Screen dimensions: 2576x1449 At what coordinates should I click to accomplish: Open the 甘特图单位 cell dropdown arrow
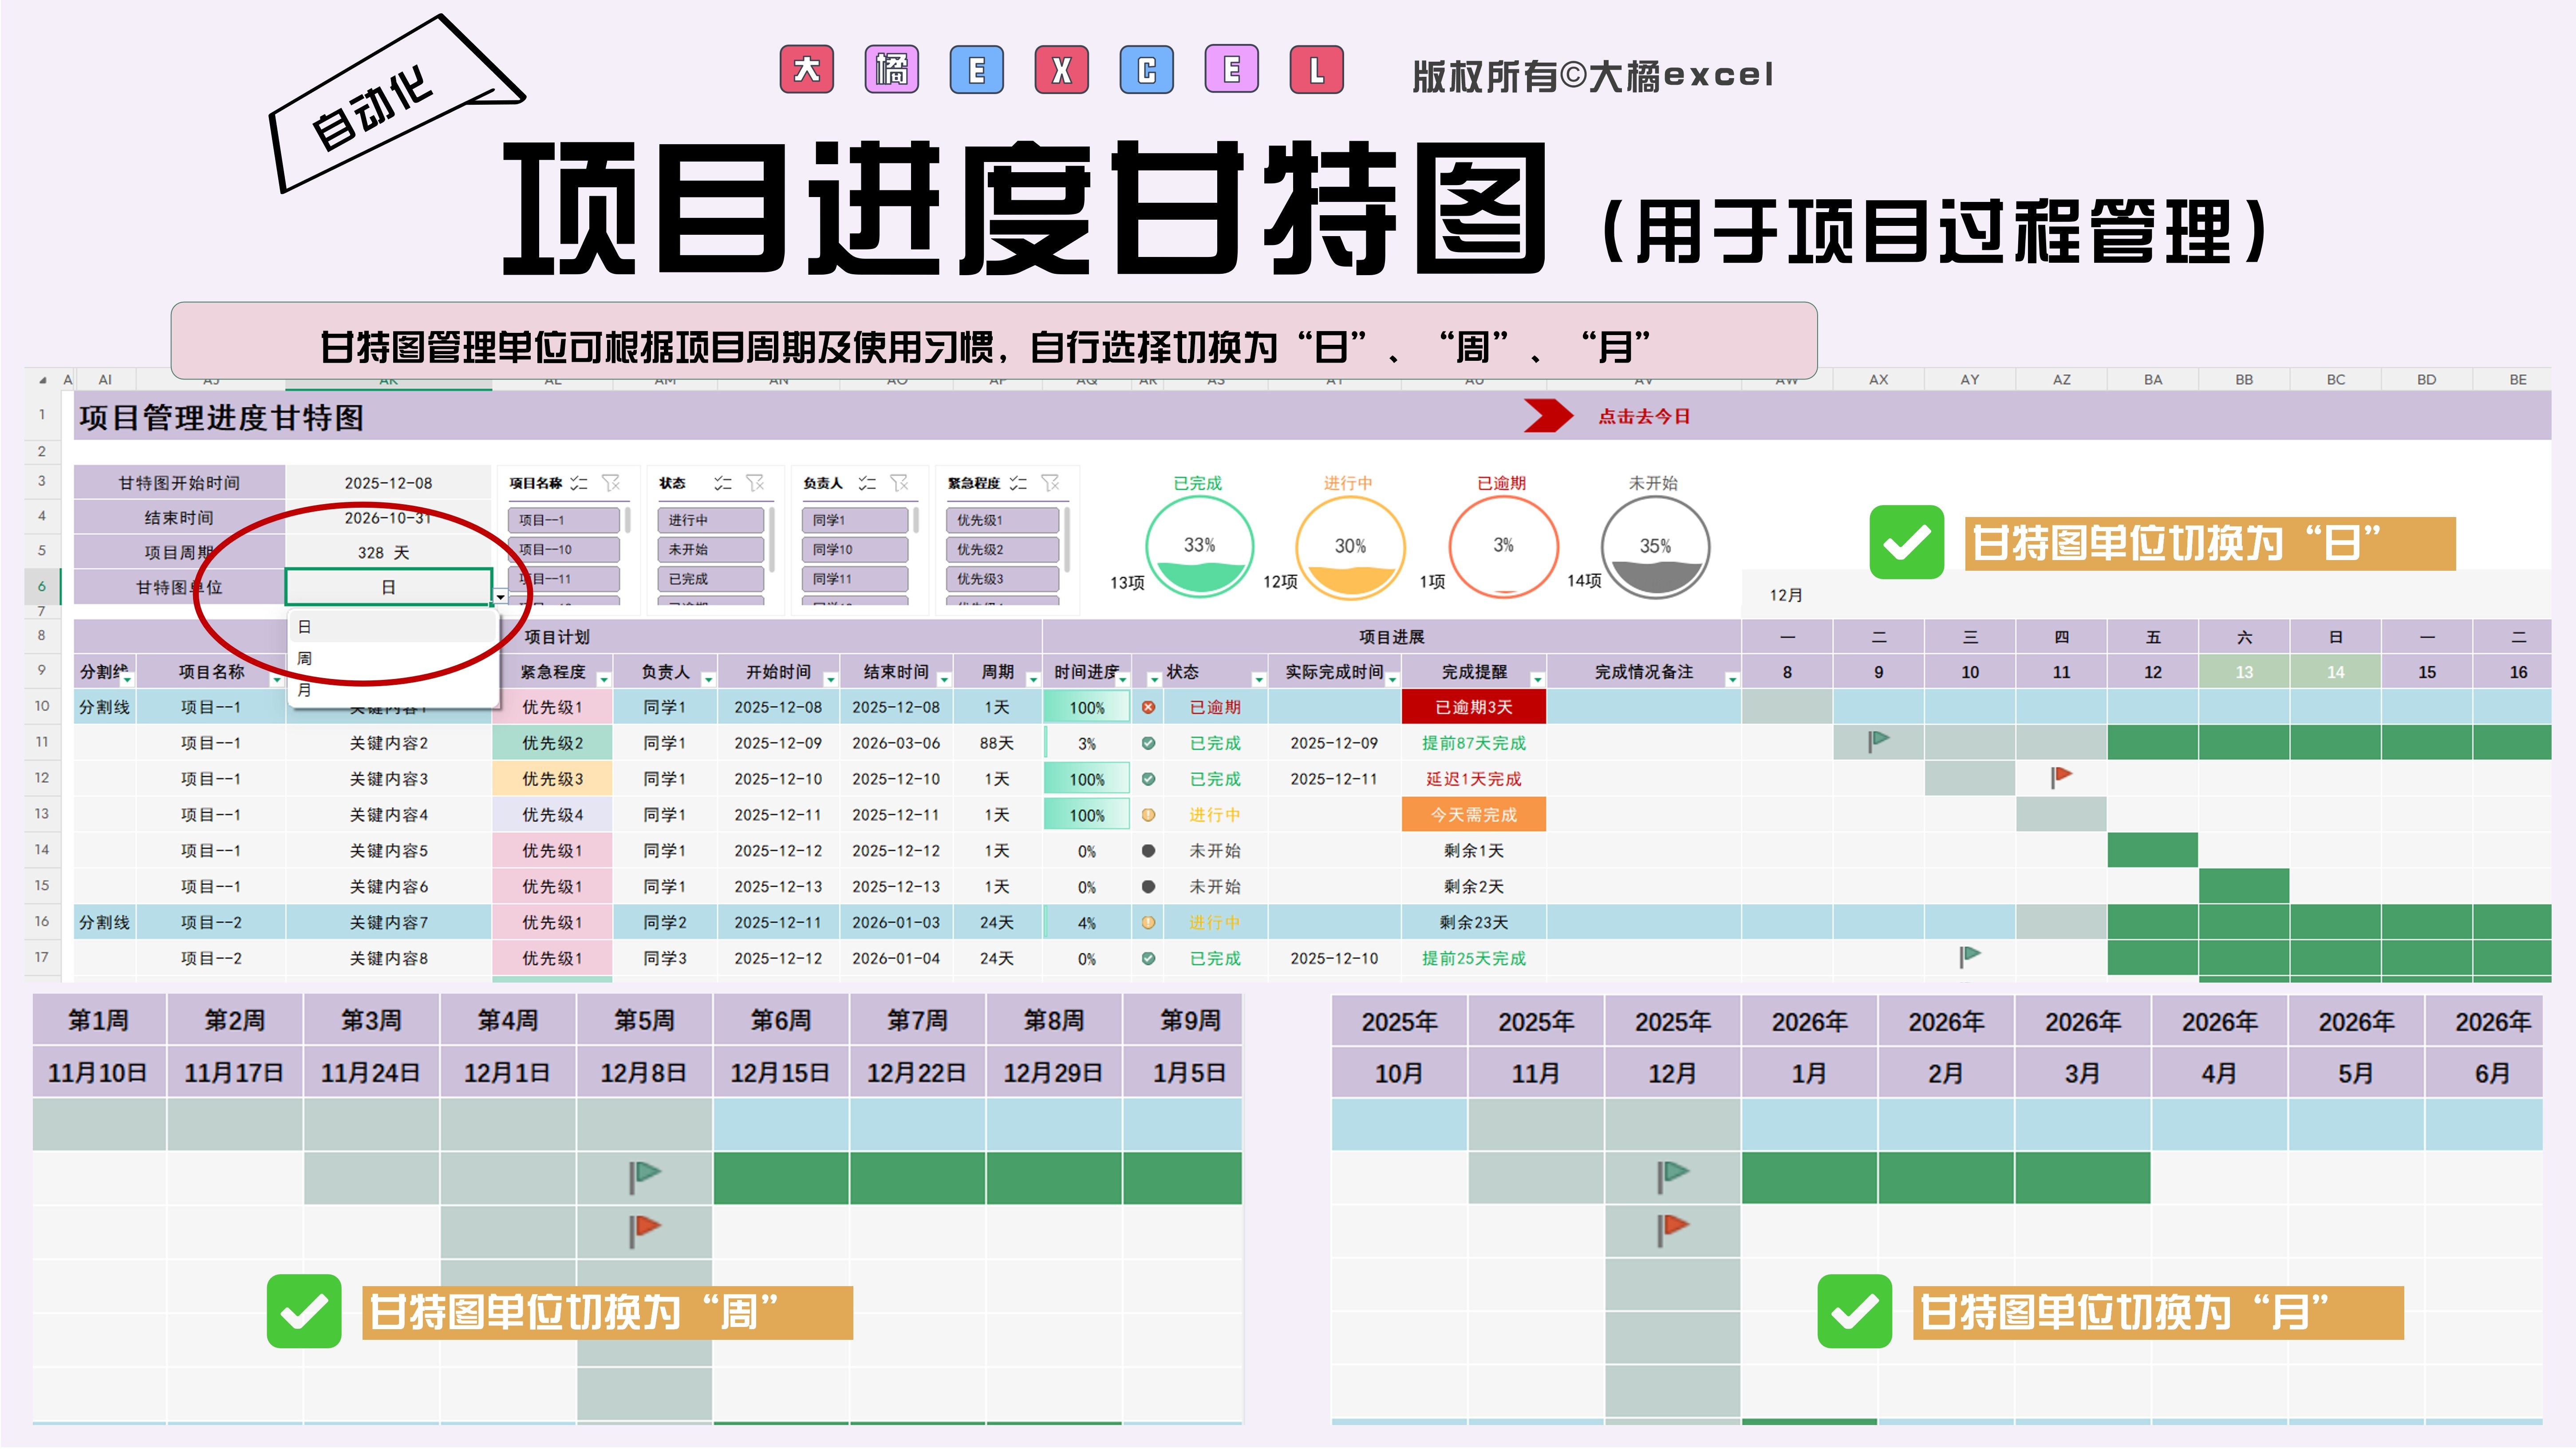(x=500, y=597)
